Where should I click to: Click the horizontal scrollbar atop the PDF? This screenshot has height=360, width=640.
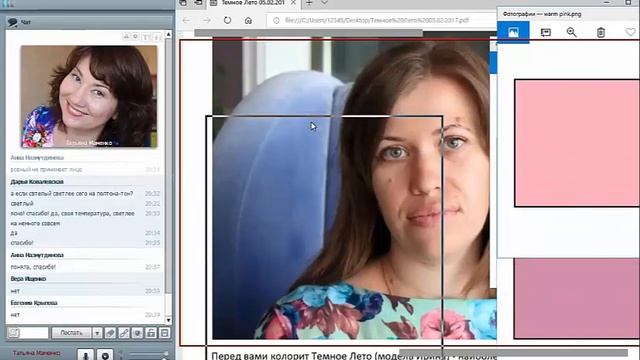click(308, 33)
